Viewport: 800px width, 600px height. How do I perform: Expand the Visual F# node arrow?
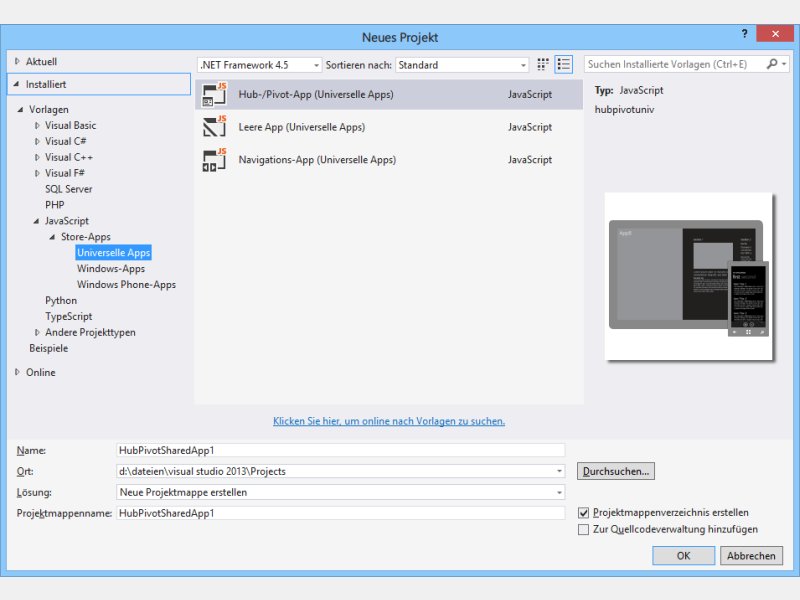pyautogui.click(x=37, y=173)
